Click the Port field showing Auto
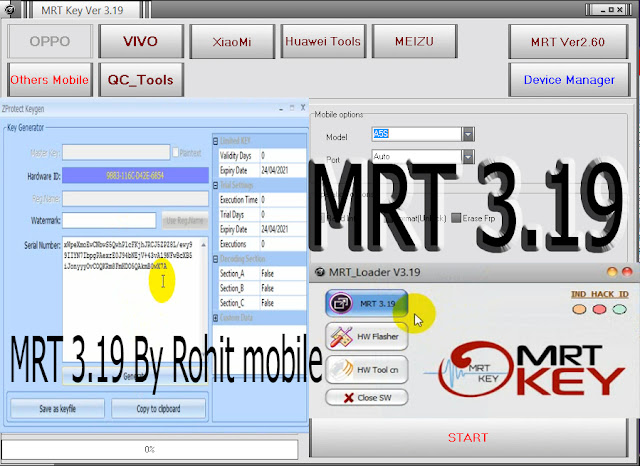The width and height of the screenshot is (640, 466). pos(416,156)
